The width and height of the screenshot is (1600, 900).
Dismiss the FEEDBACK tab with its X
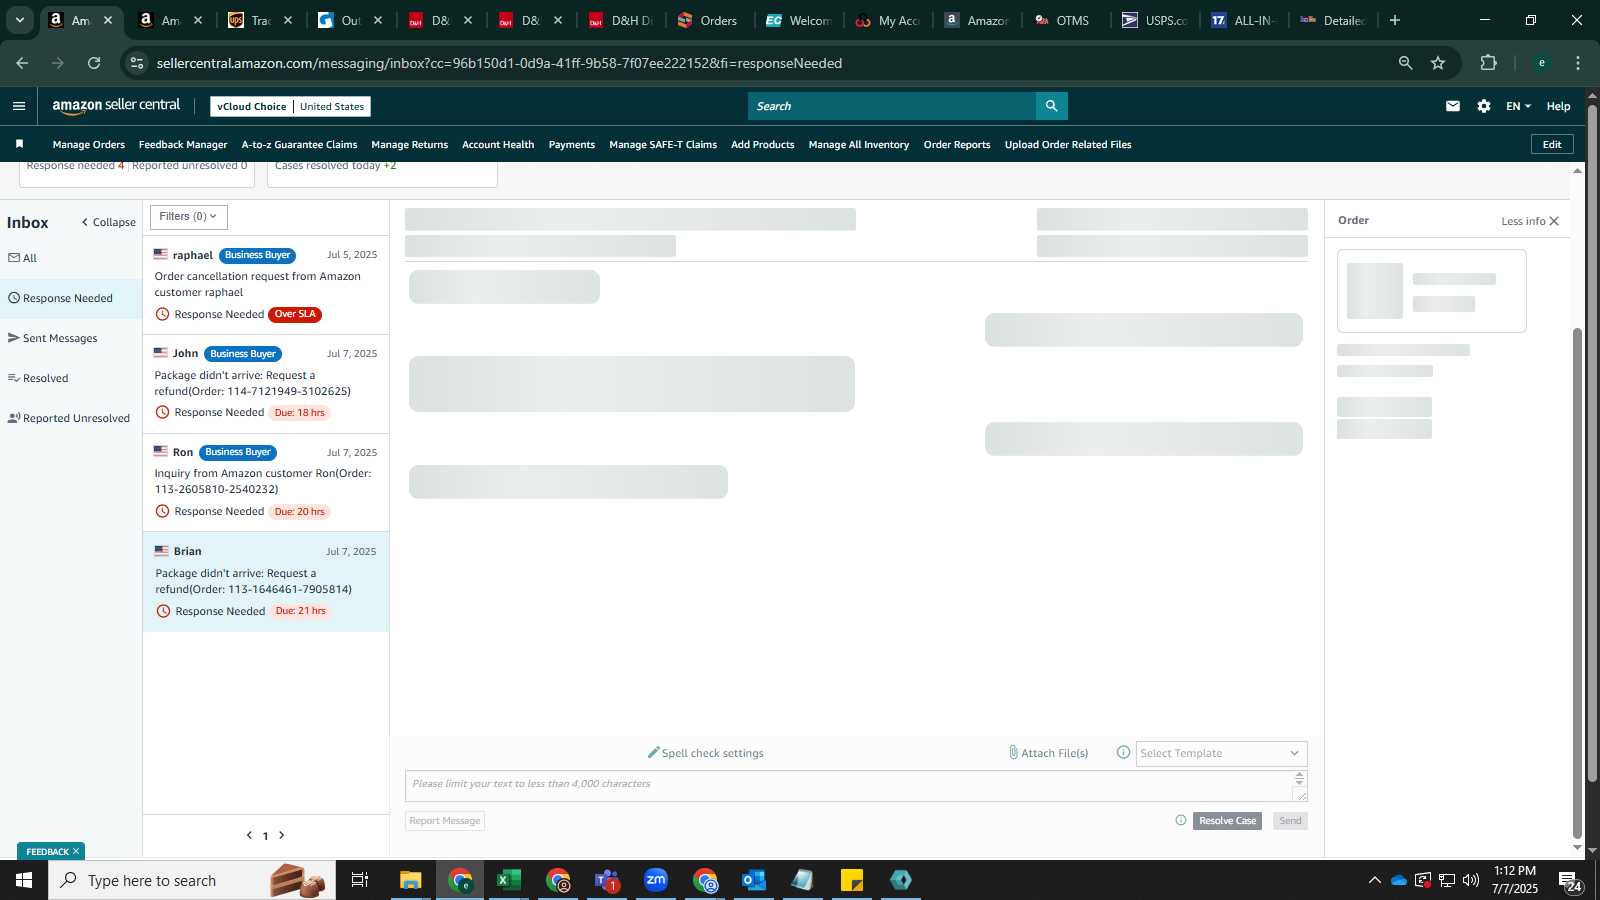point(76,851)
